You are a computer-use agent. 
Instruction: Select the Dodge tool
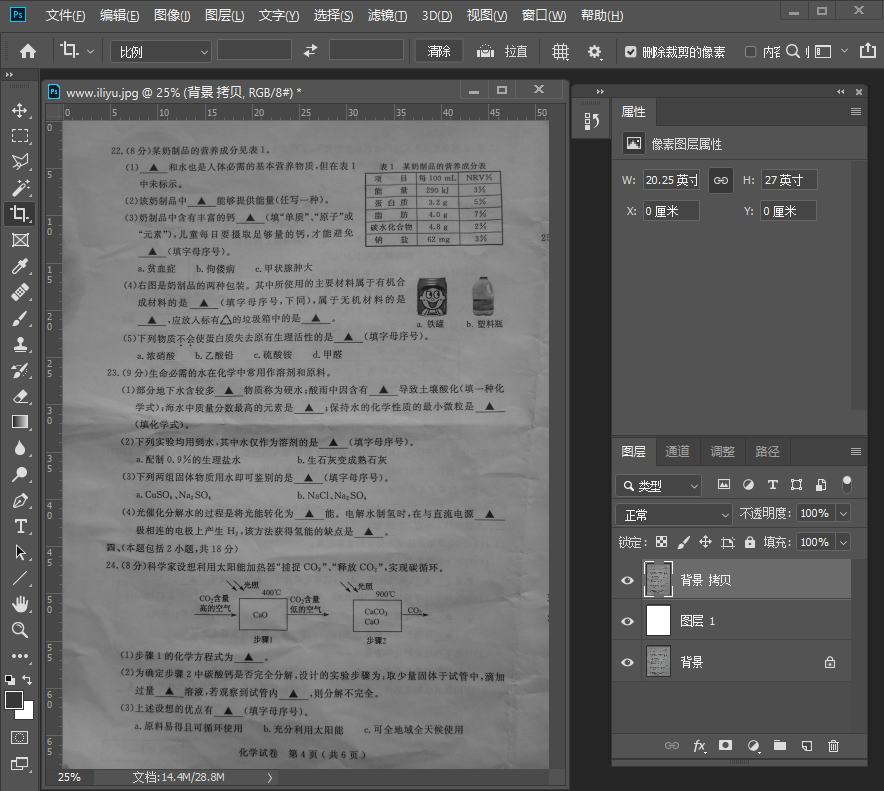pyautogui.click(x=20, y=474)
